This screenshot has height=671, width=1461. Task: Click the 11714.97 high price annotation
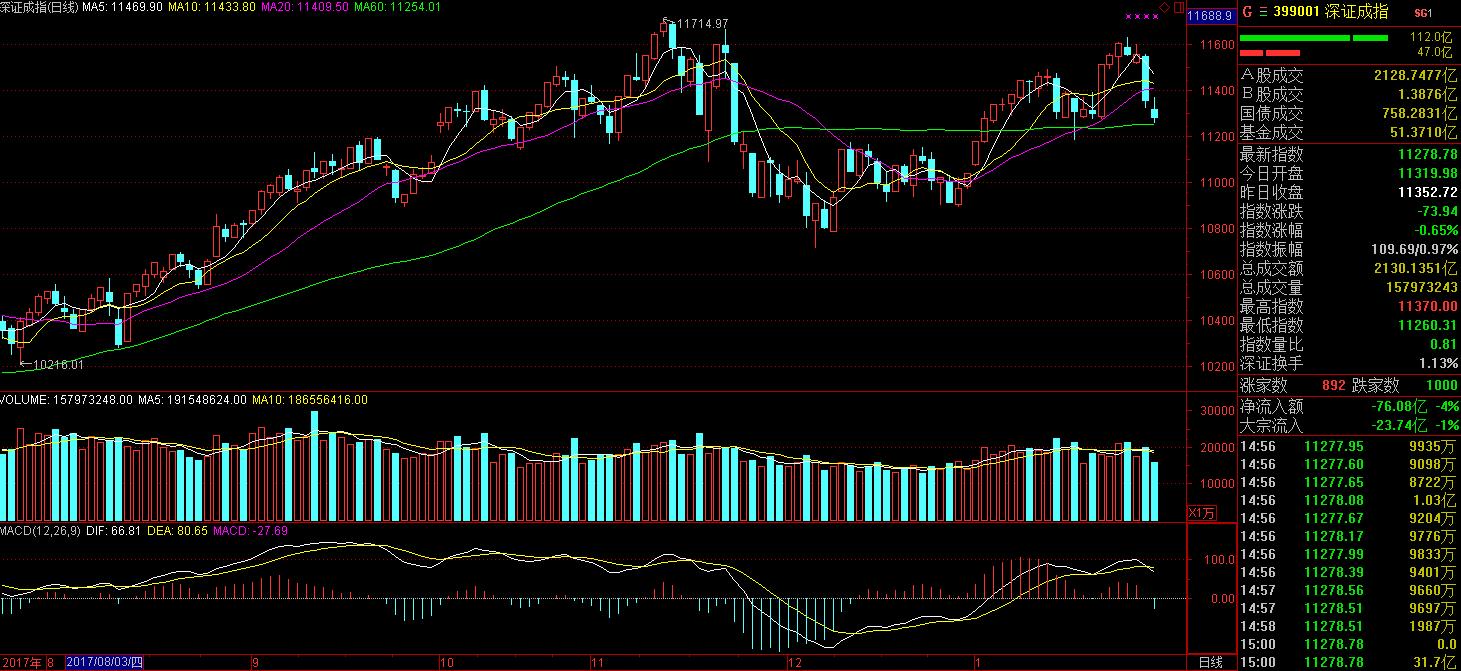[x=702, y=23]
